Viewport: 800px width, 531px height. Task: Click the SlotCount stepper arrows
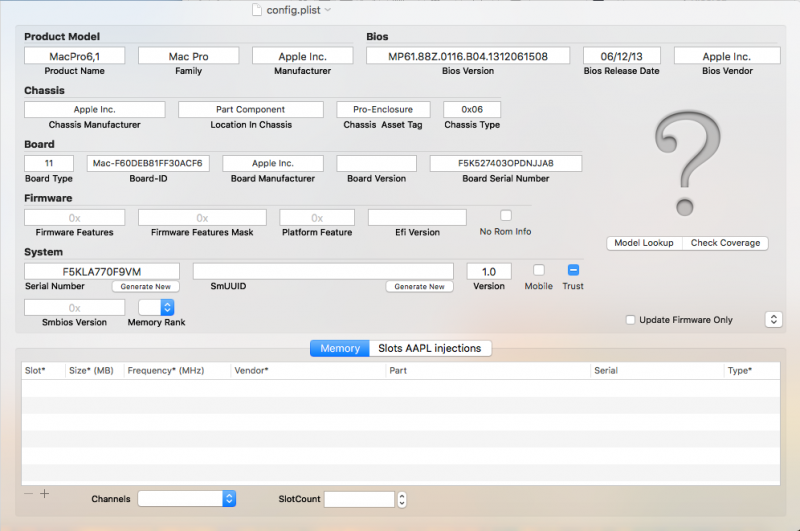402,499
